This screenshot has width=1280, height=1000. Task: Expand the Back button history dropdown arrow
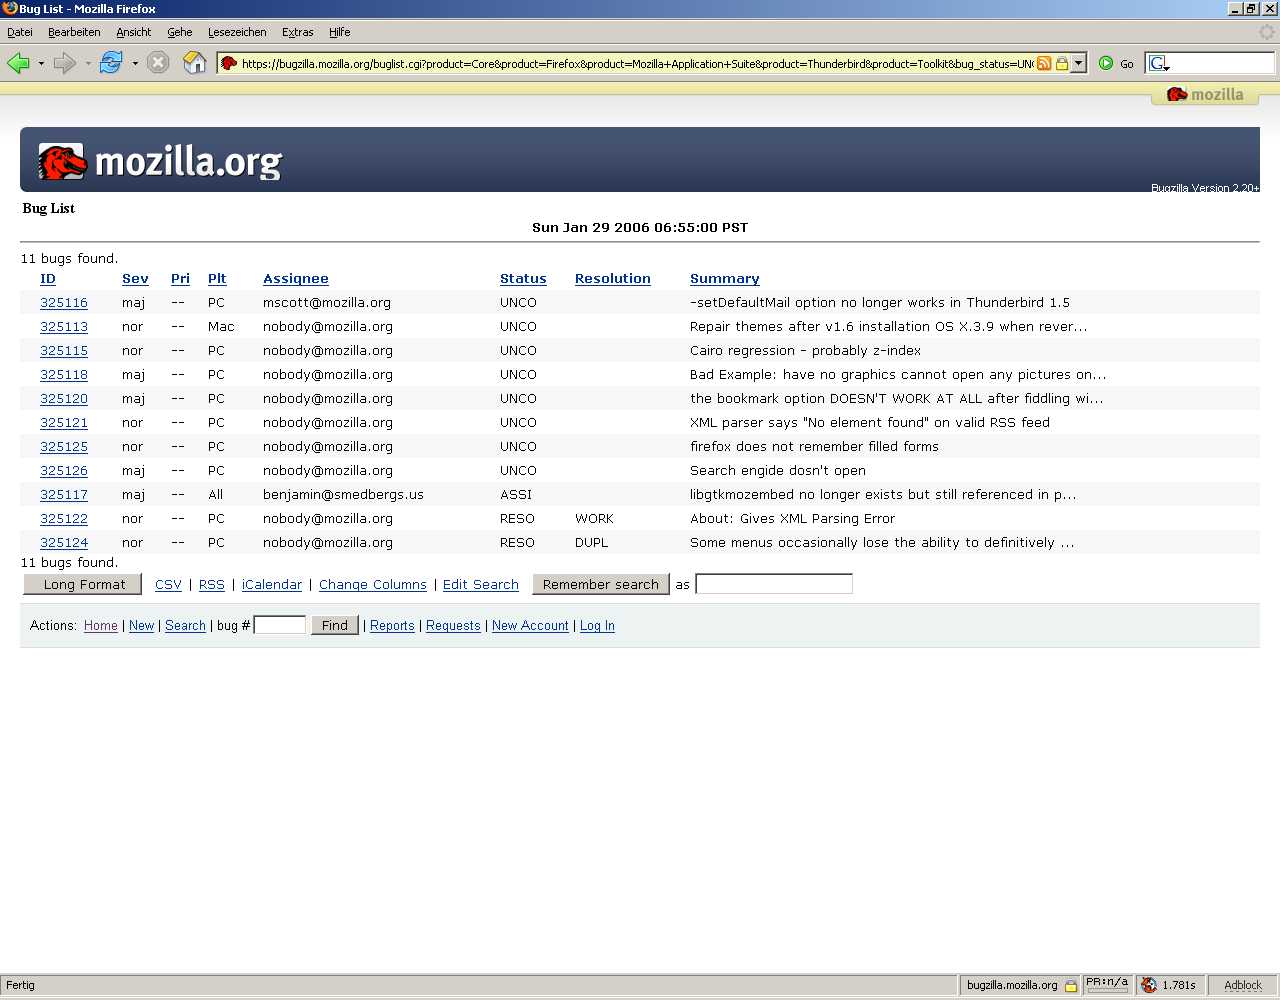pyautogui.click(x=41, y=64)
